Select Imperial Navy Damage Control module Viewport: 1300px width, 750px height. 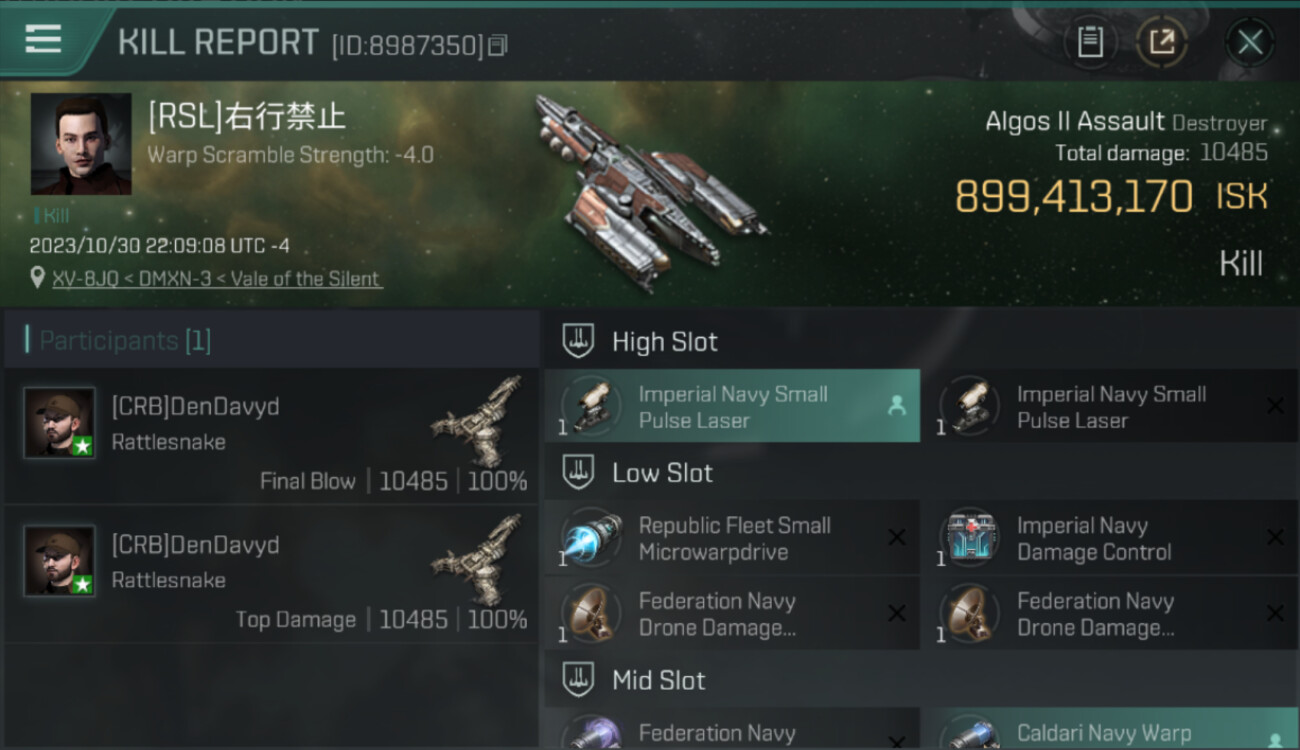(x=1110, y=538)
